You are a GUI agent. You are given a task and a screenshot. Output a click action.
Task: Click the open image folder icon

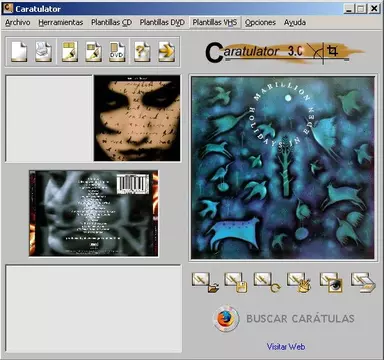[205, 283]
